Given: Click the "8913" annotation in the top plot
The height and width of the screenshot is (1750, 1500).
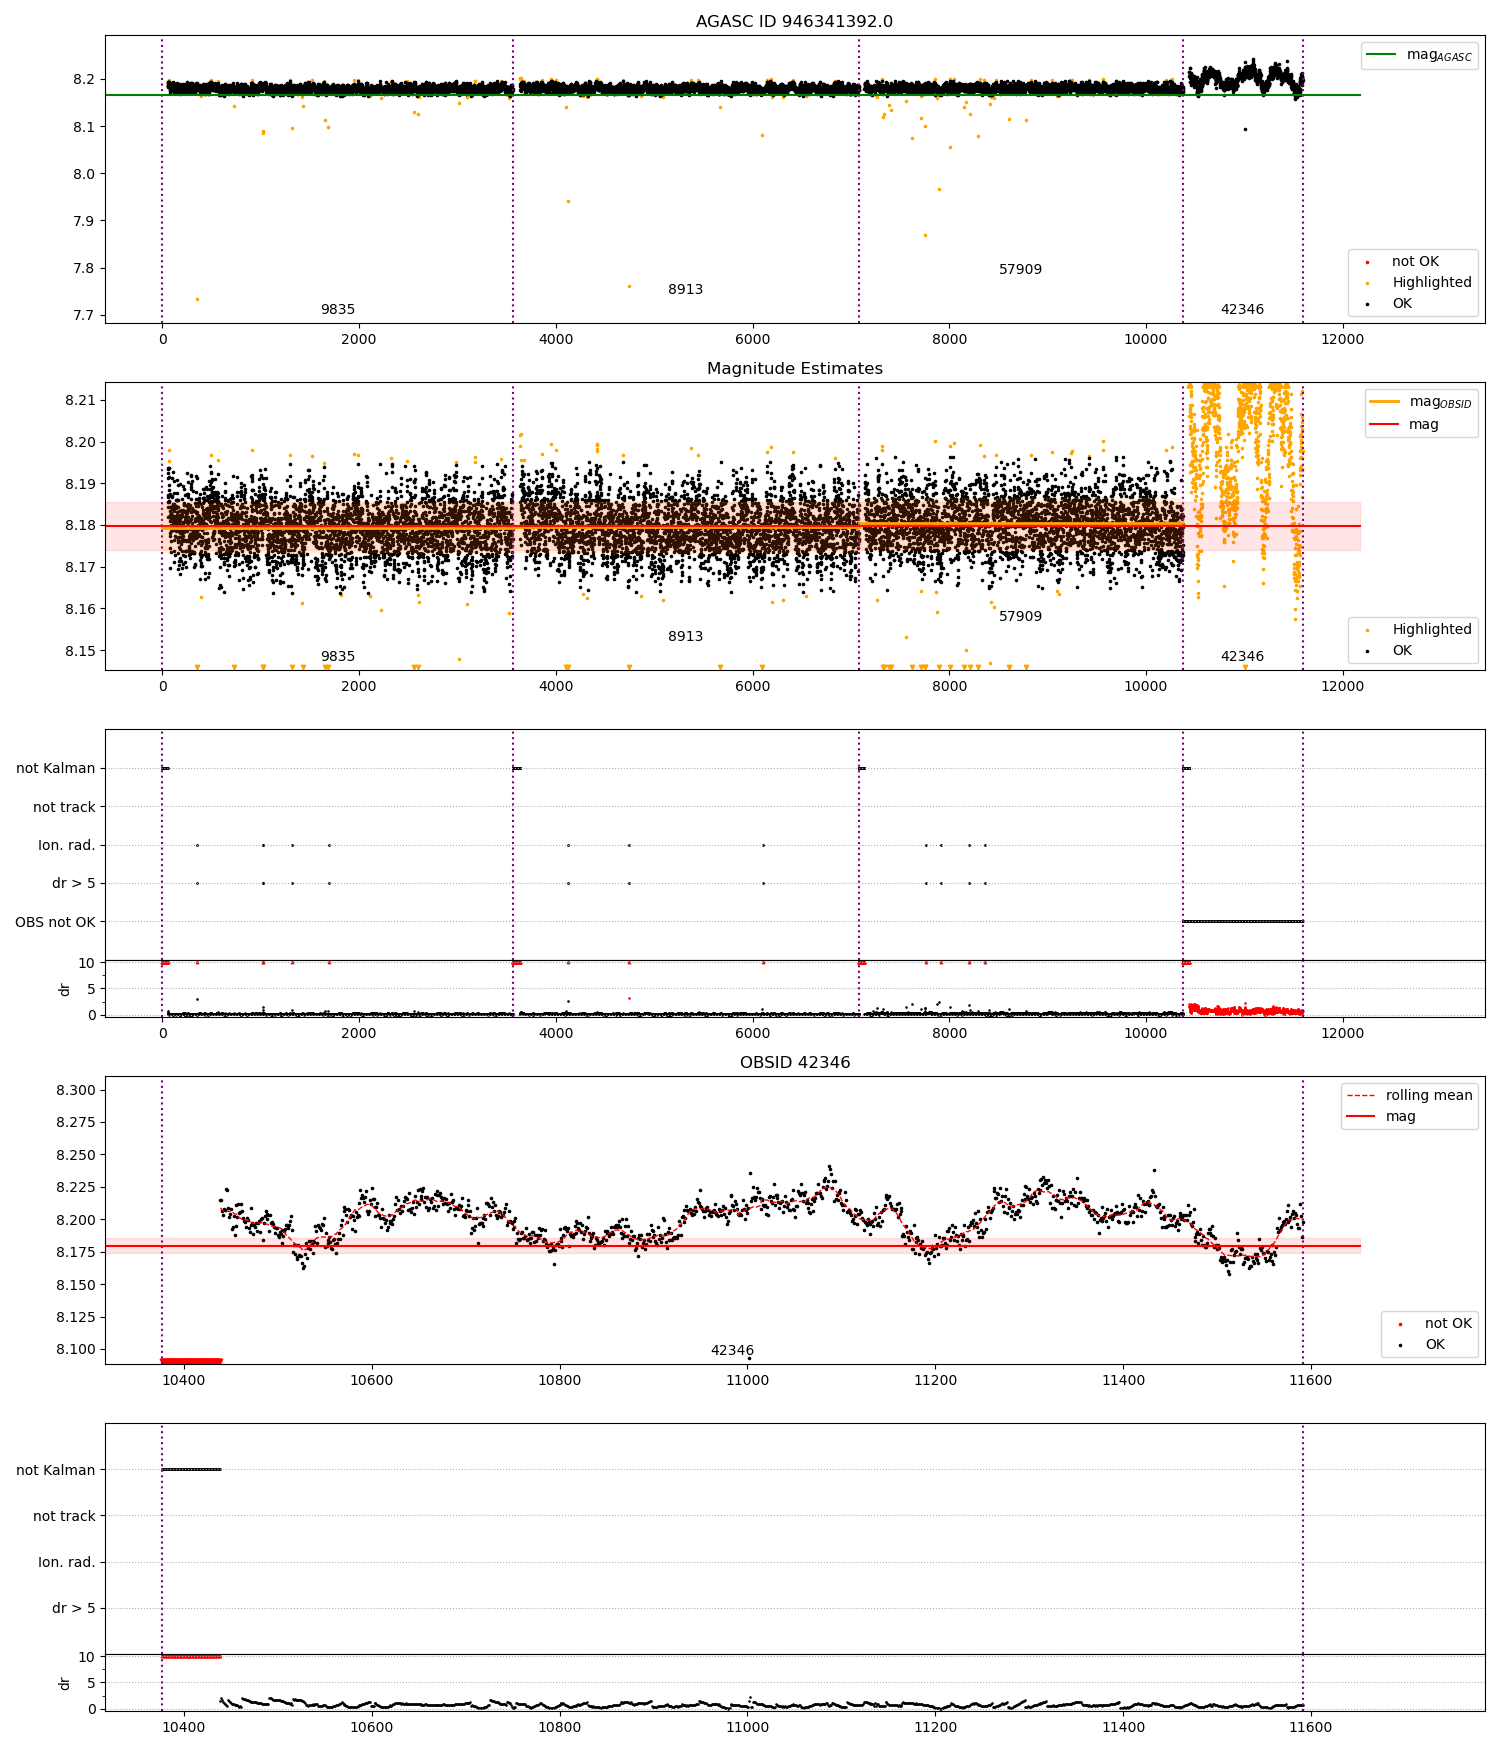Looking at the screenshot, I should [685, 289].
